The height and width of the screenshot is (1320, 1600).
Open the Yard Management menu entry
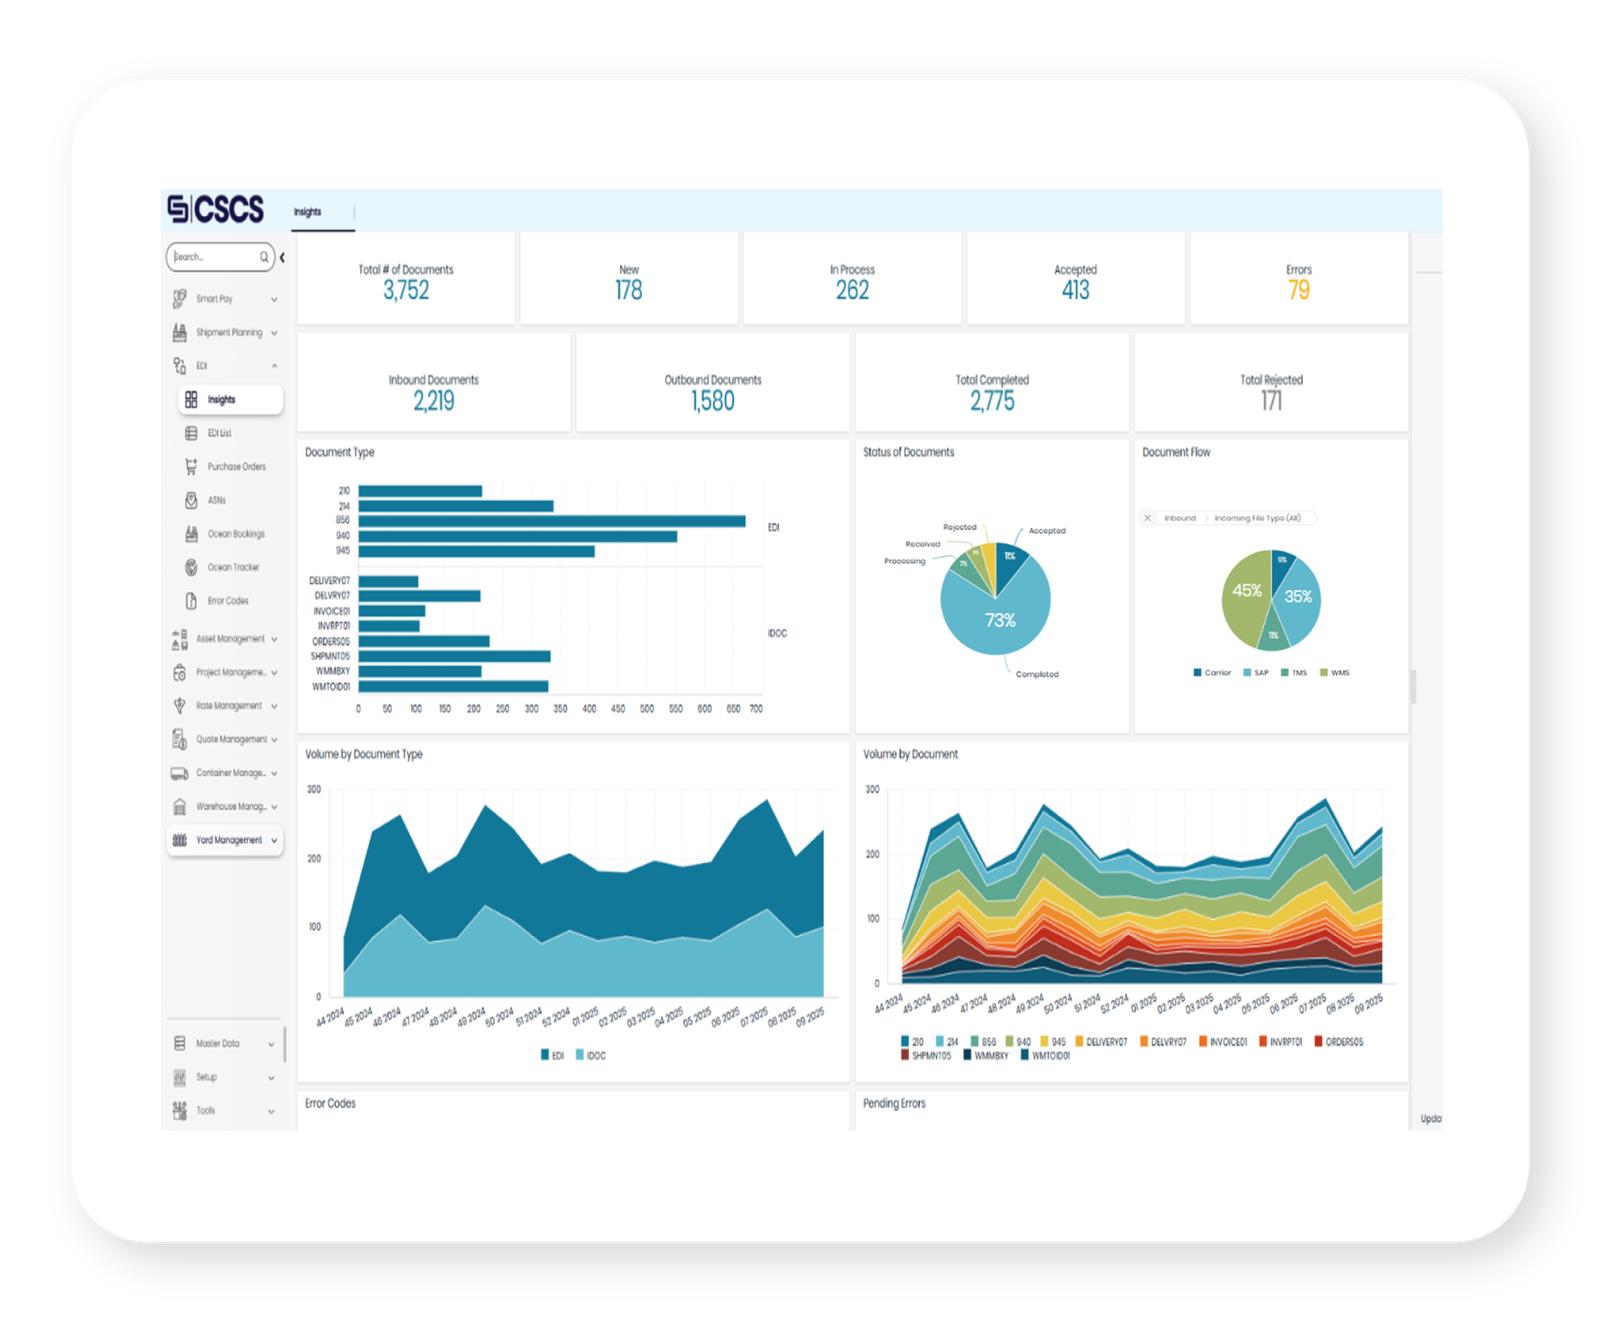(229, 840)
